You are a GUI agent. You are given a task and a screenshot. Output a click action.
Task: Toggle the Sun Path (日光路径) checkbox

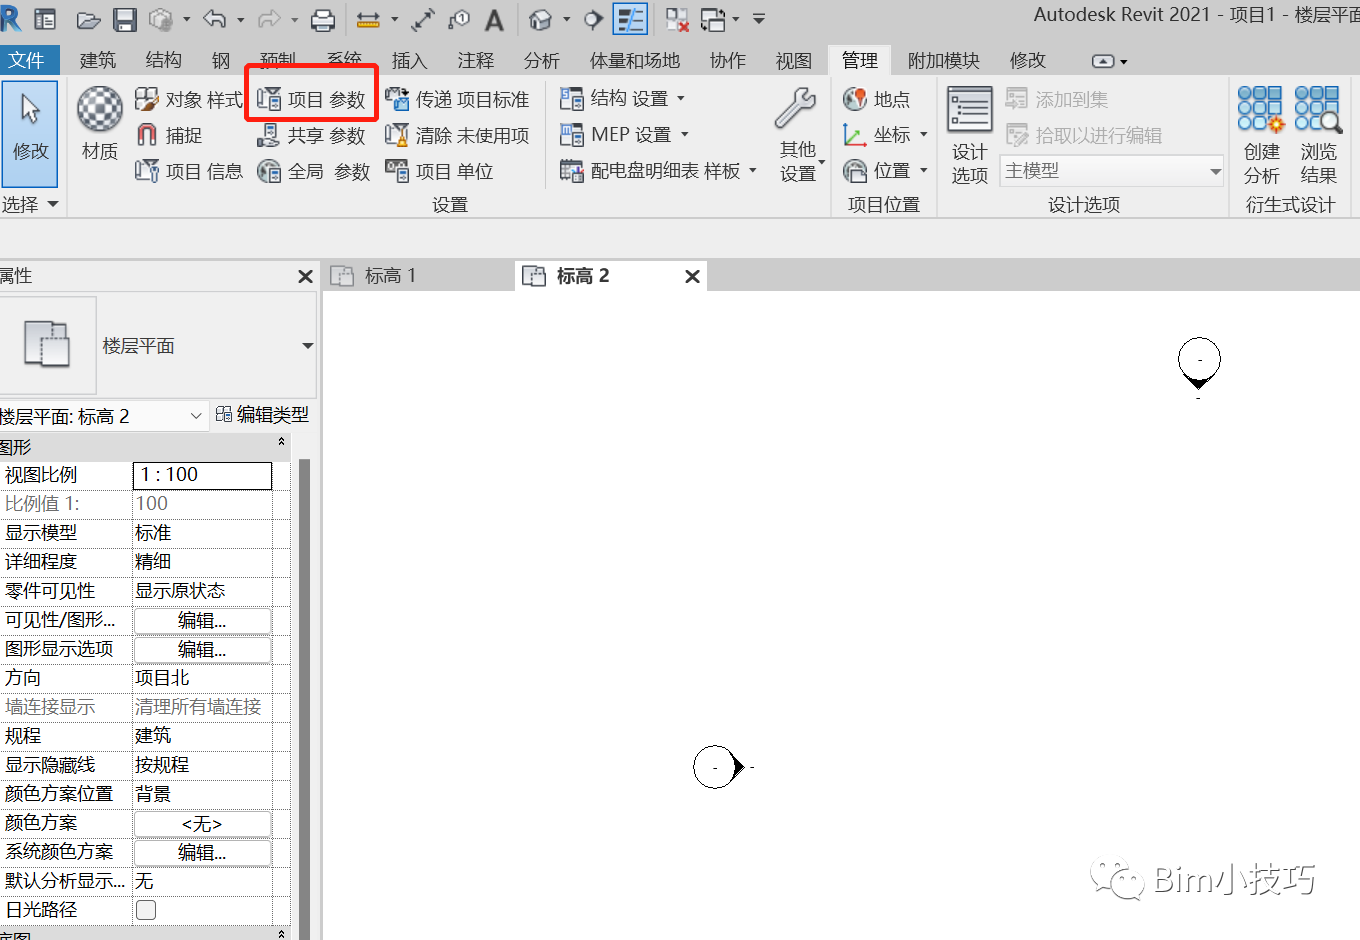click(x=146, y=910)
